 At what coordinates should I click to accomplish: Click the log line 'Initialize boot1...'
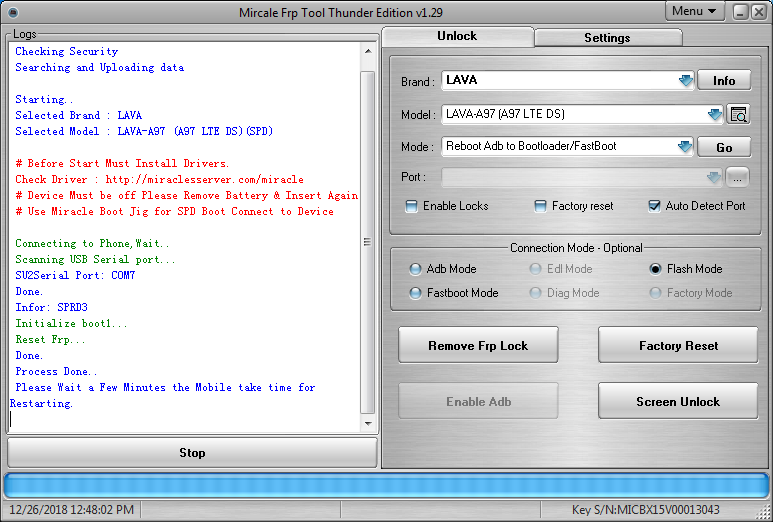[71, 323]
